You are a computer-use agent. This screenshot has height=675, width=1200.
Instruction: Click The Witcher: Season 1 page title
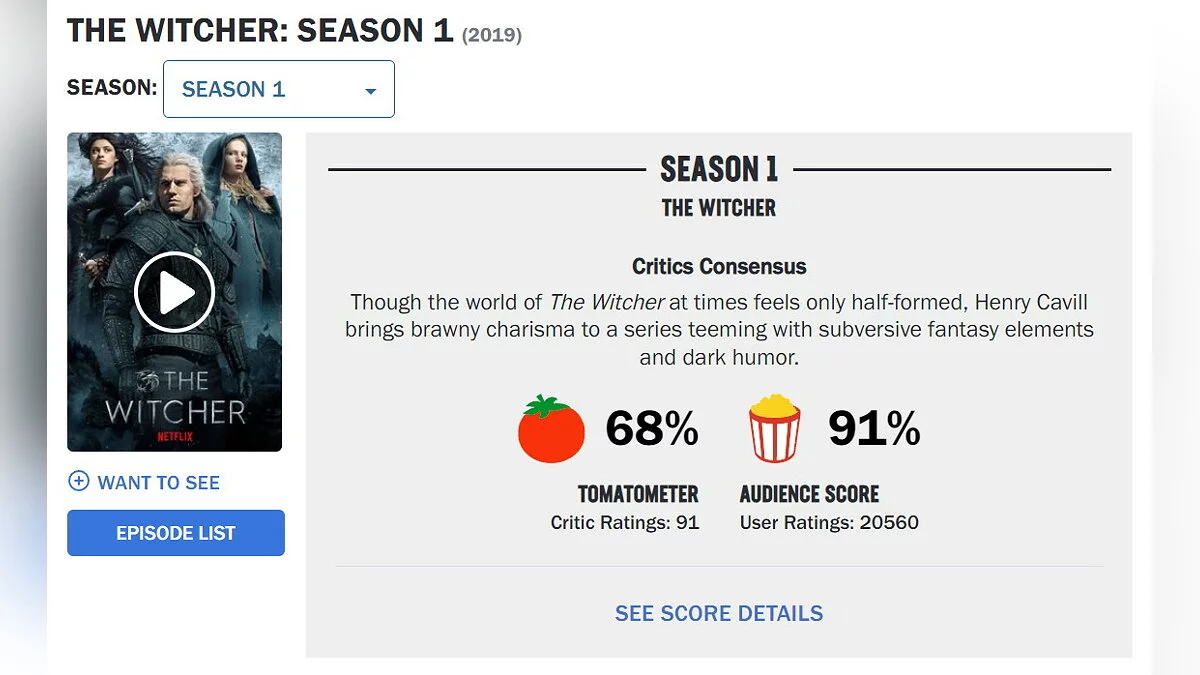click(x=260, y=31)
